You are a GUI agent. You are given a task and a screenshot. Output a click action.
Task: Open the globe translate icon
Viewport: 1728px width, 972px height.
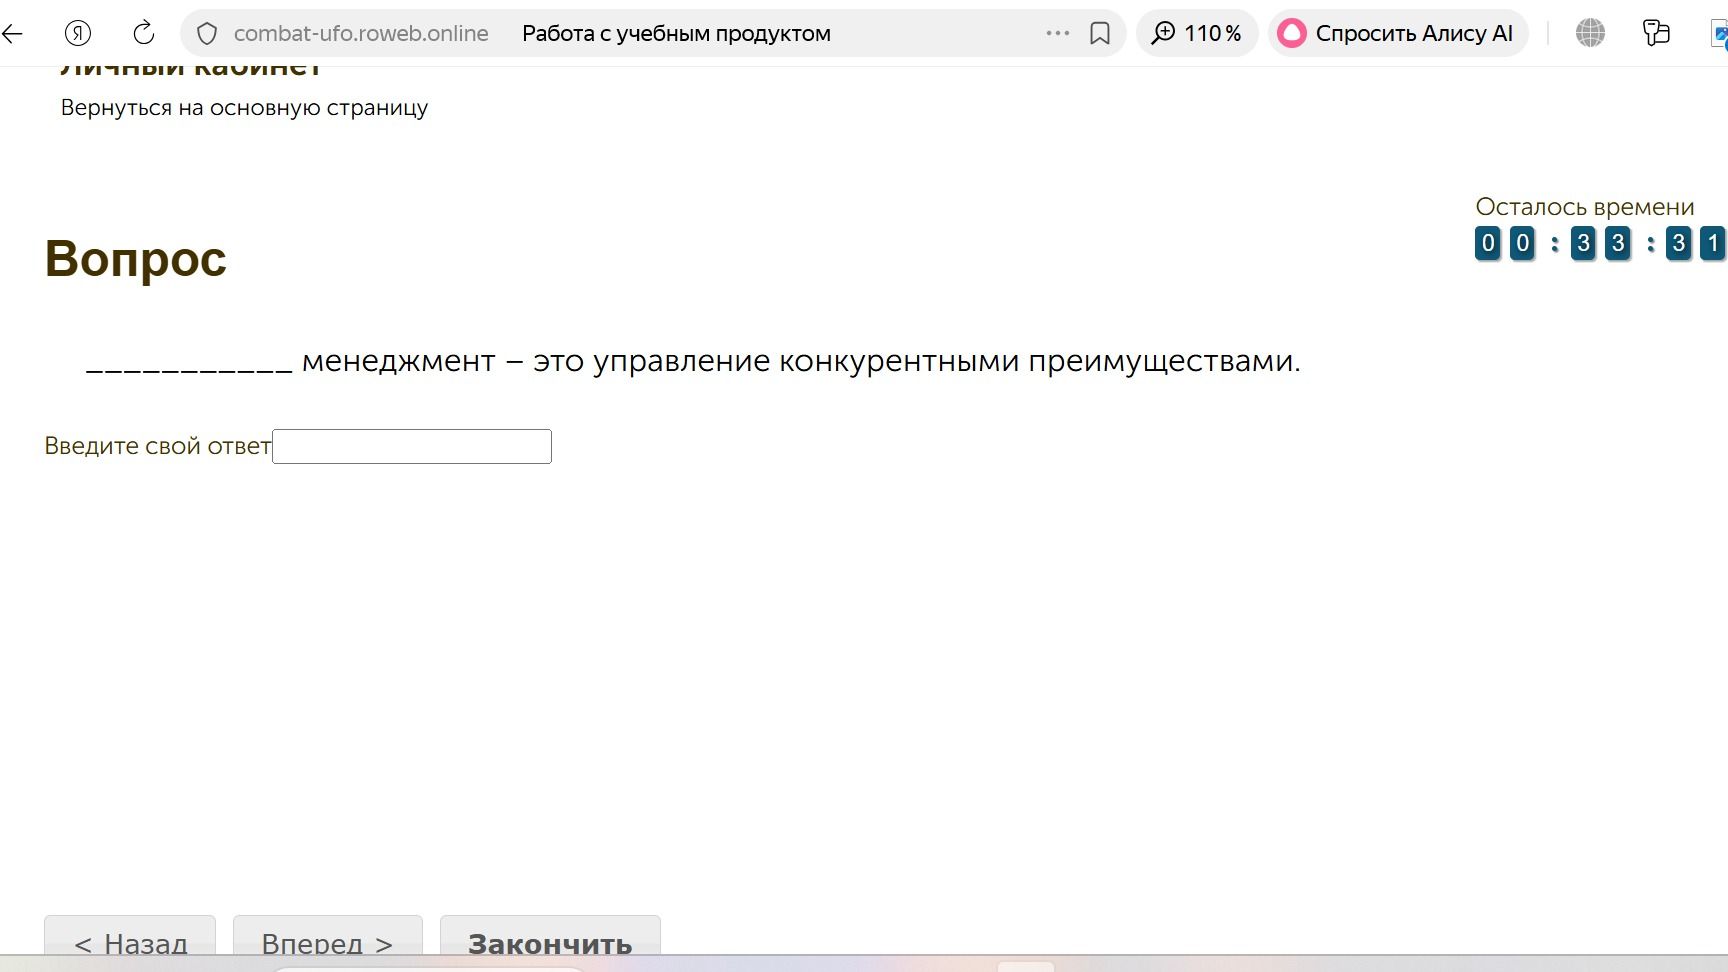[1590, 33]
